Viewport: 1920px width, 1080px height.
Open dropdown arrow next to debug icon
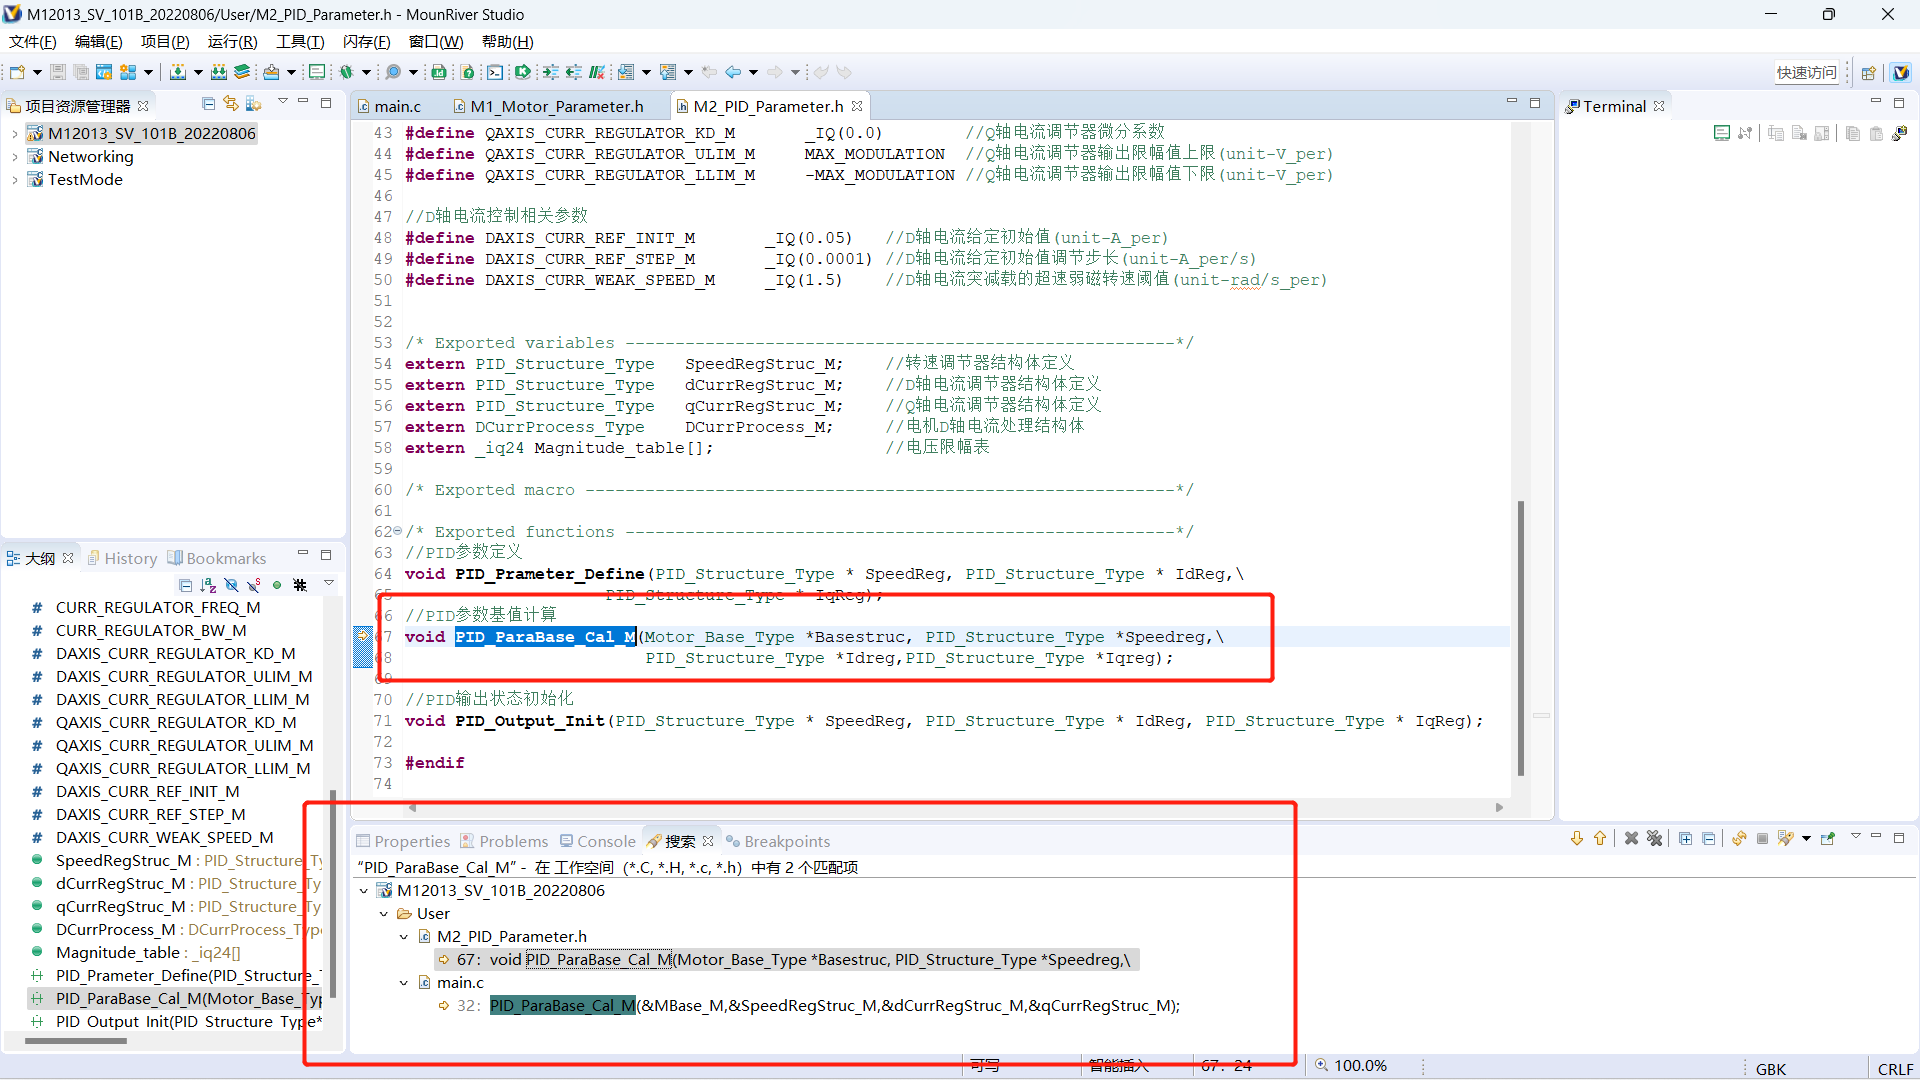pos(366,72)
